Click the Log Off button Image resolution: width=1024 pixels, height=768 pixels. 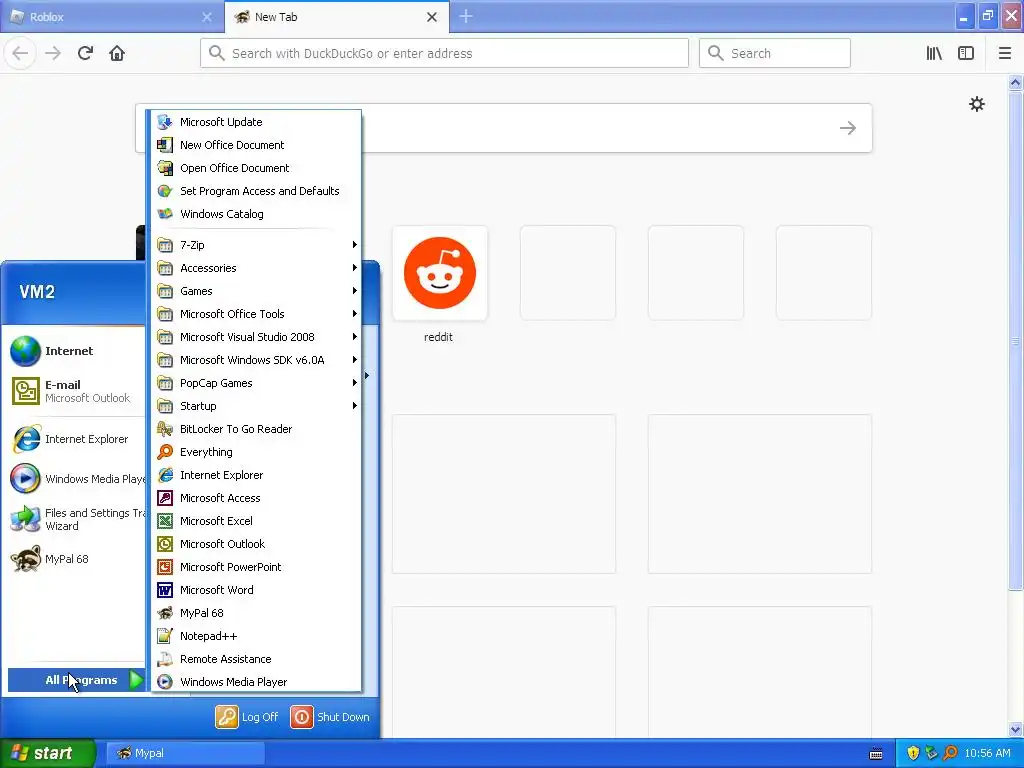pos(247,717)
